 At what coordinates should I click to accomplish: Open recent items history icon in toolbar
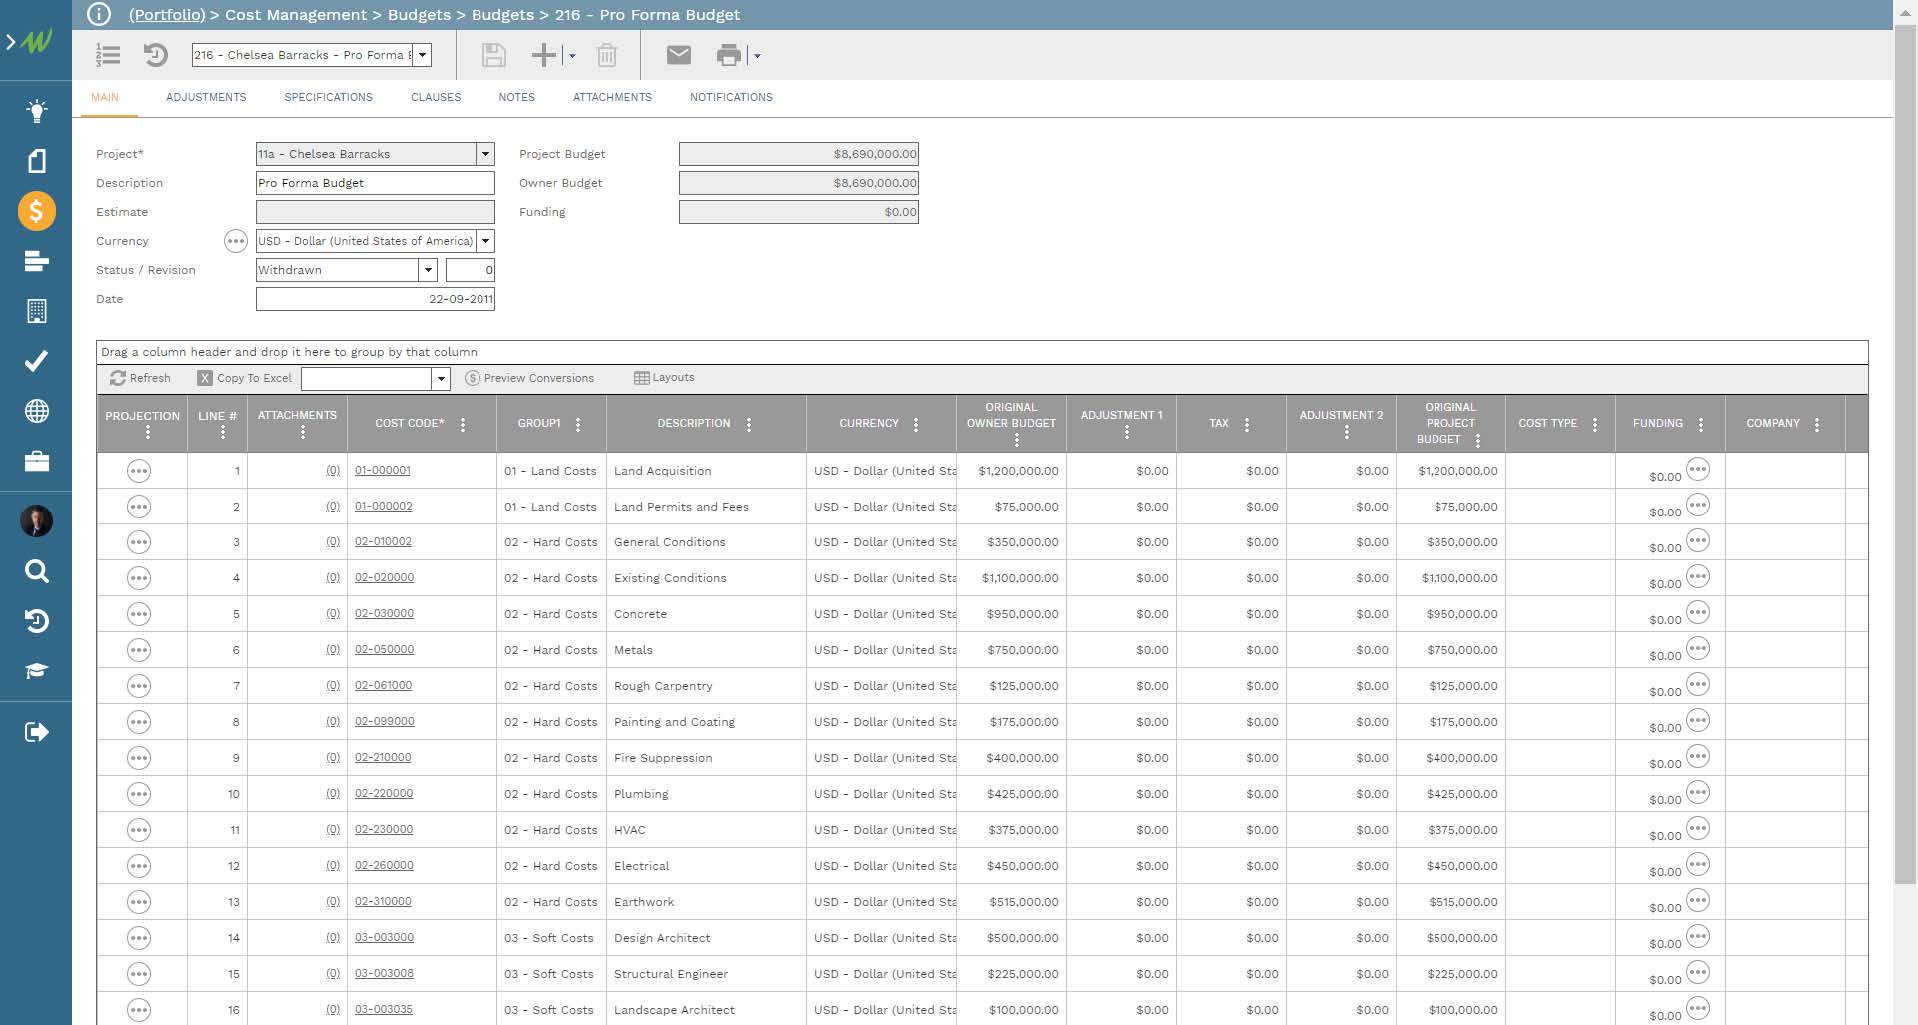point(155,55)
